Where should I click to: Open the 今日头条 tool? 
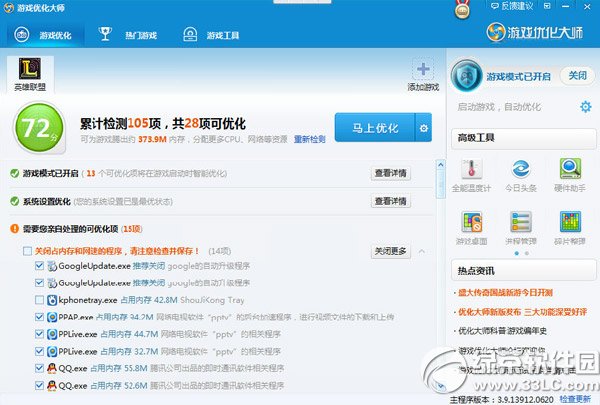pos(521,175)
